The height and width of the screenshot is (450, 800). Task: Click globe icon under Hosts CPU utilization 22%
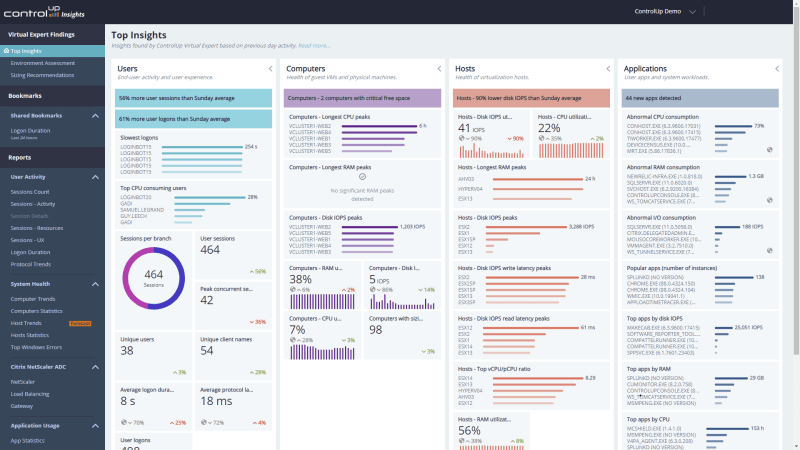[541, 138]
